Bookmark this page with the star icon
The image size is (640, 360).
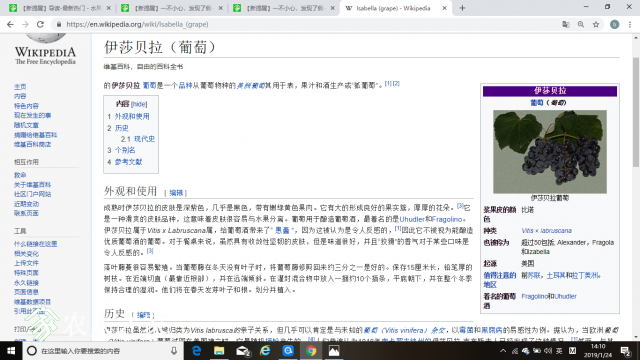596,24
